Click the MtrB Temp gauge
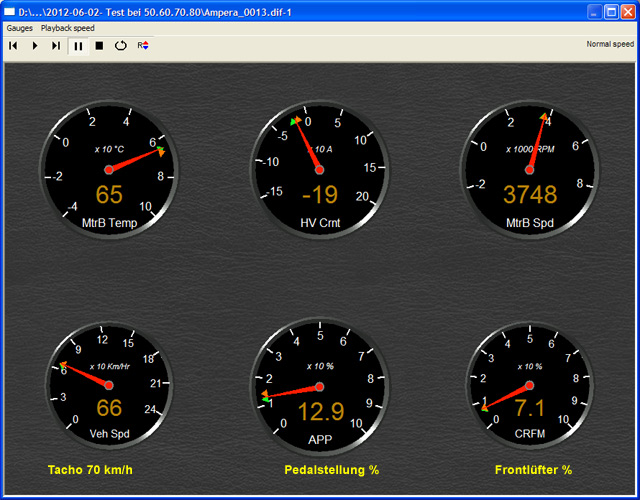 (x=109, y=170)
